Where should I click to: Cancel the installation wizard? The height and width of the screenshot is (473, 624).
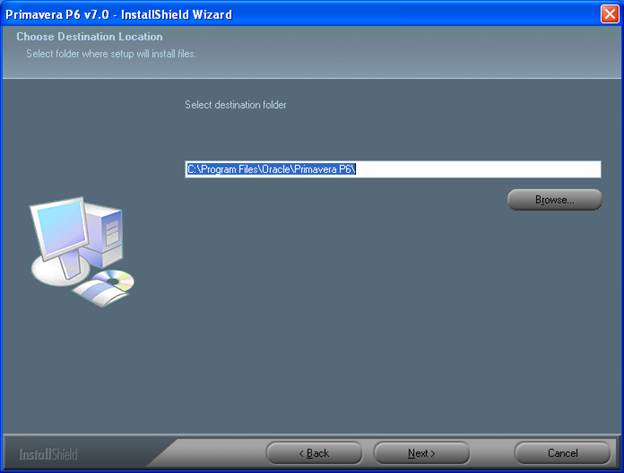coord(562,453)
